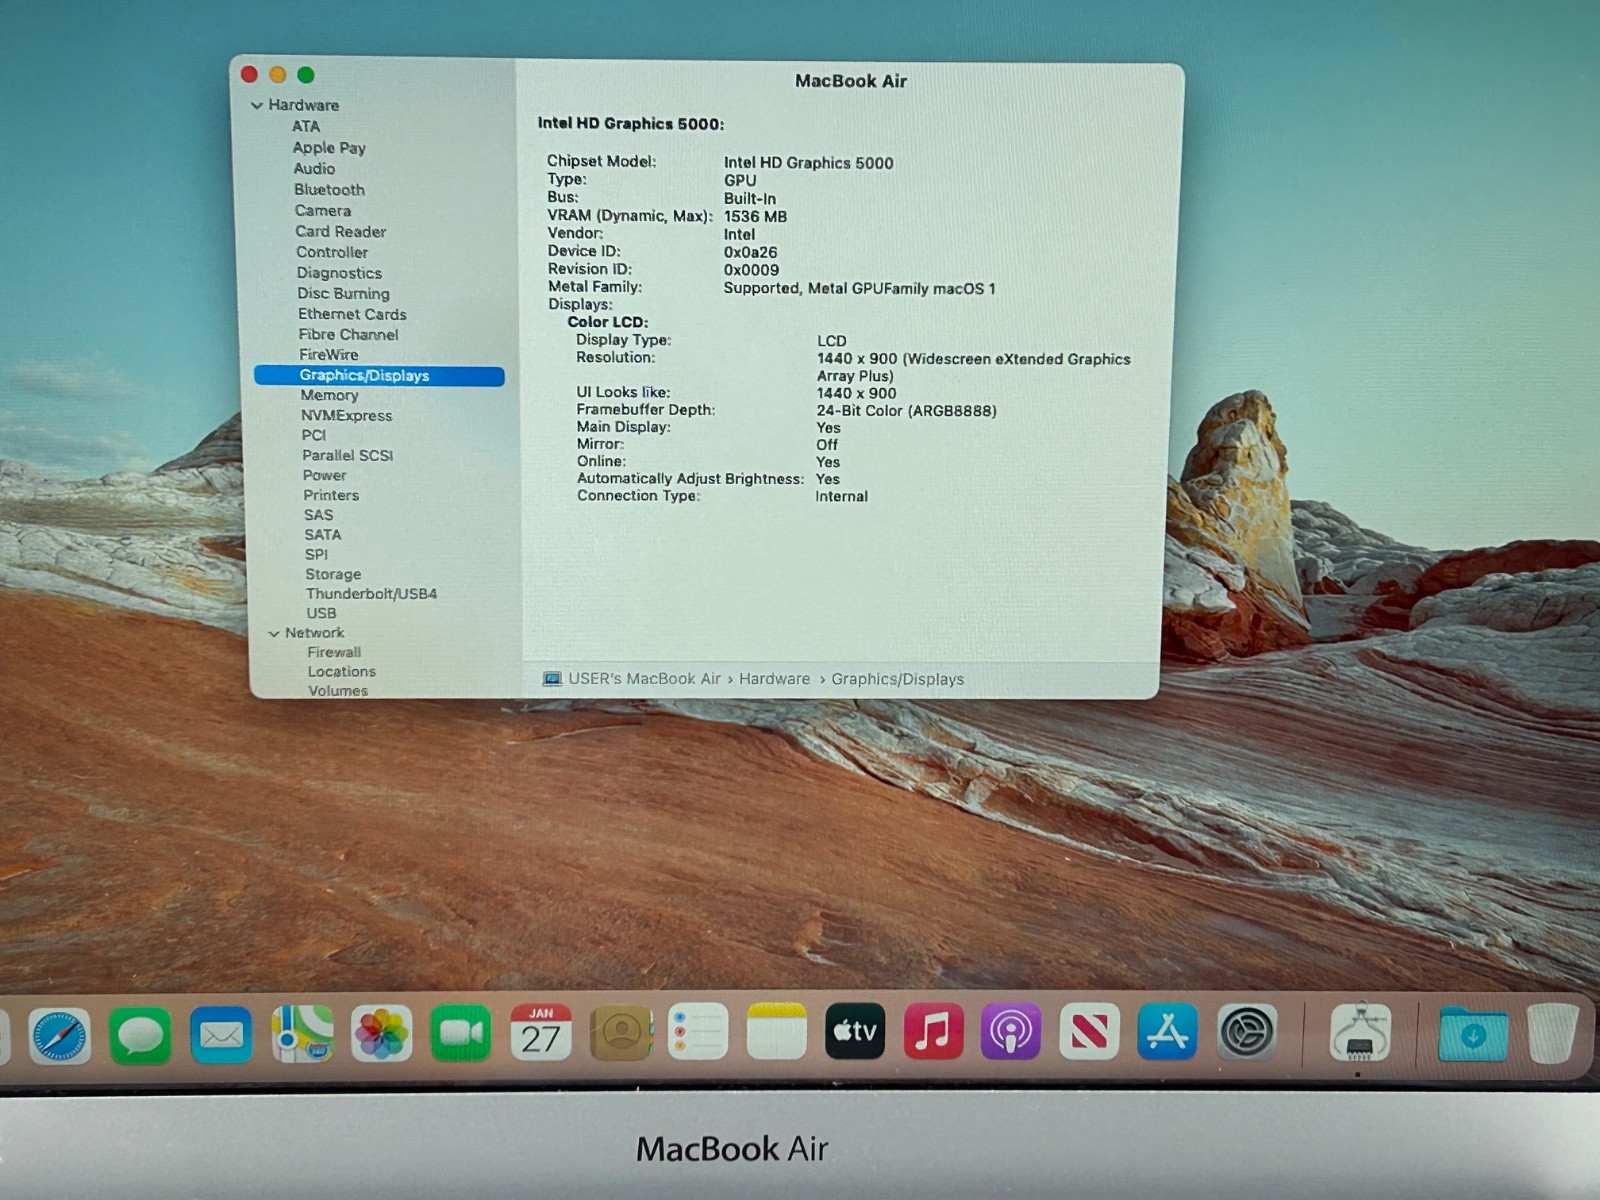The image size is (1600, 1200).
Task: Click the Intel HD Graphics 5000 heading
Action: click(x=631, y=124)
